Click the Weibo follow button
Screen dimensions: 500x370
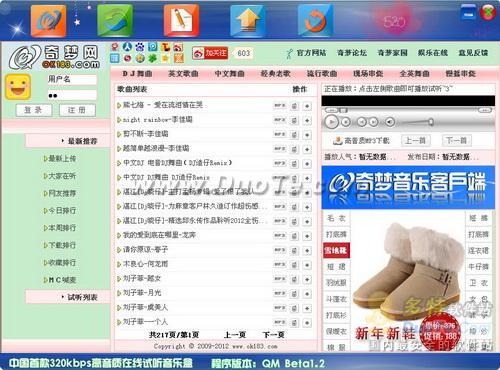(x=210, y=53)
